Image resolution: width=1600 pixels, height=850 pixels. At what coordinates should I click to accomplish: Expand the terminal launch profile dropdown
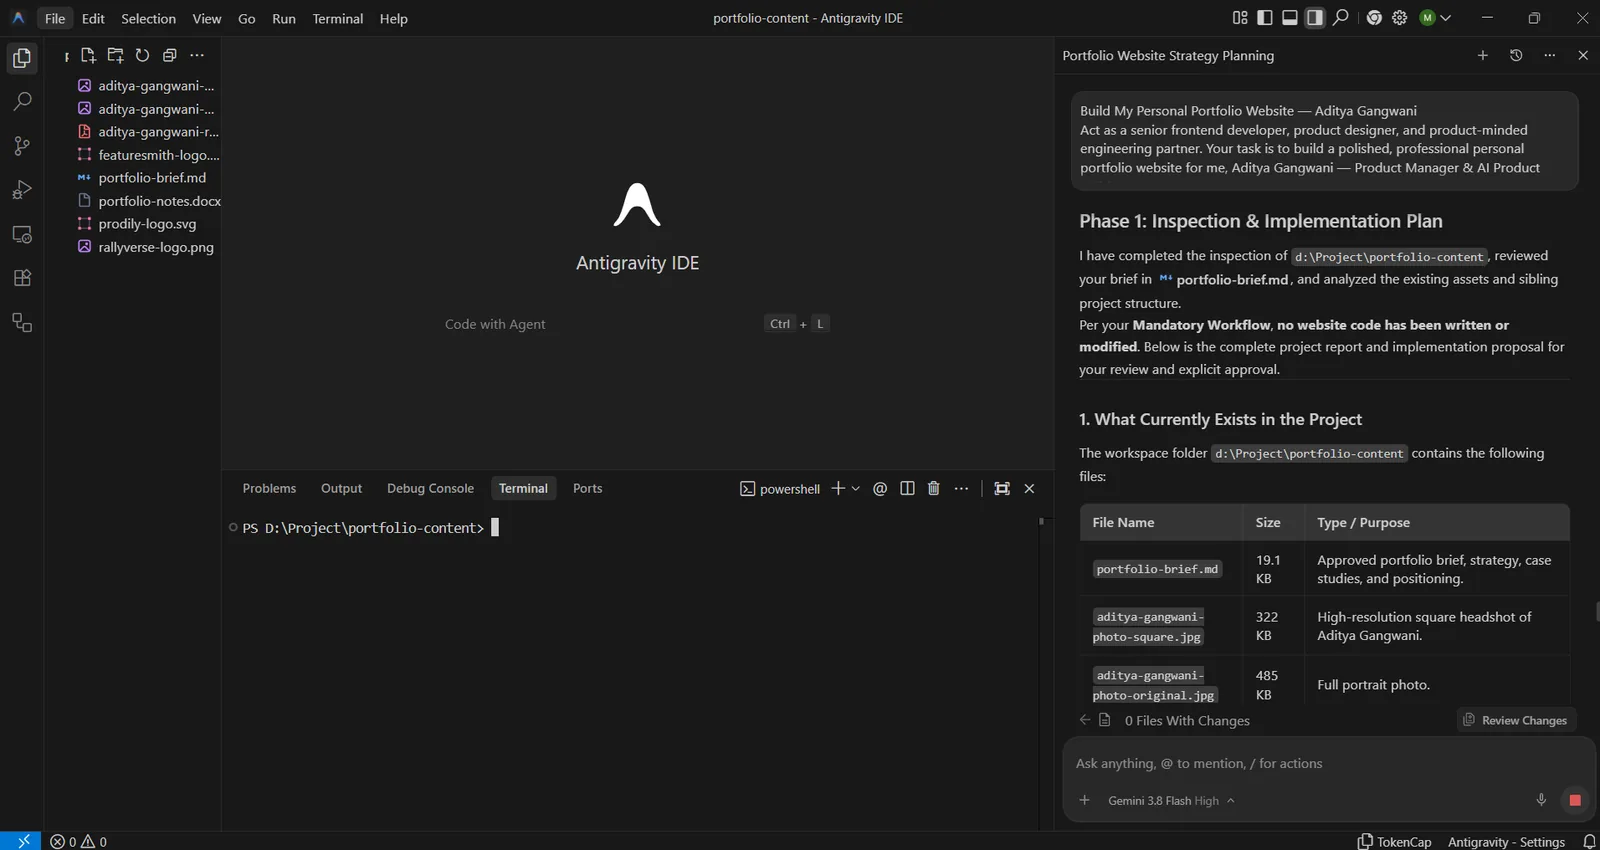(x=856, y=488)
